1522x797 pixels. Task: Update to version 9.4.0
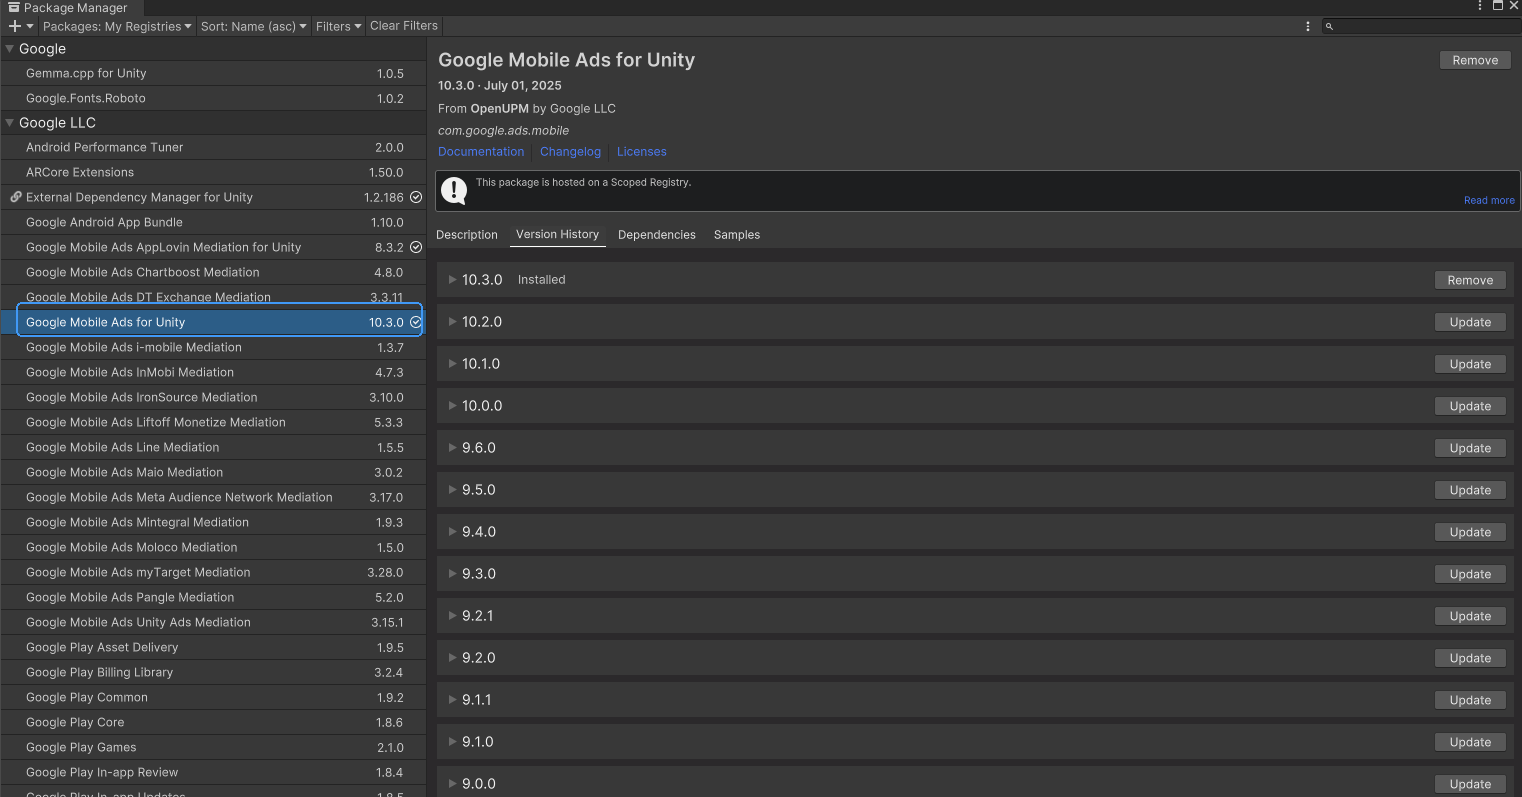pos(1470,532)
